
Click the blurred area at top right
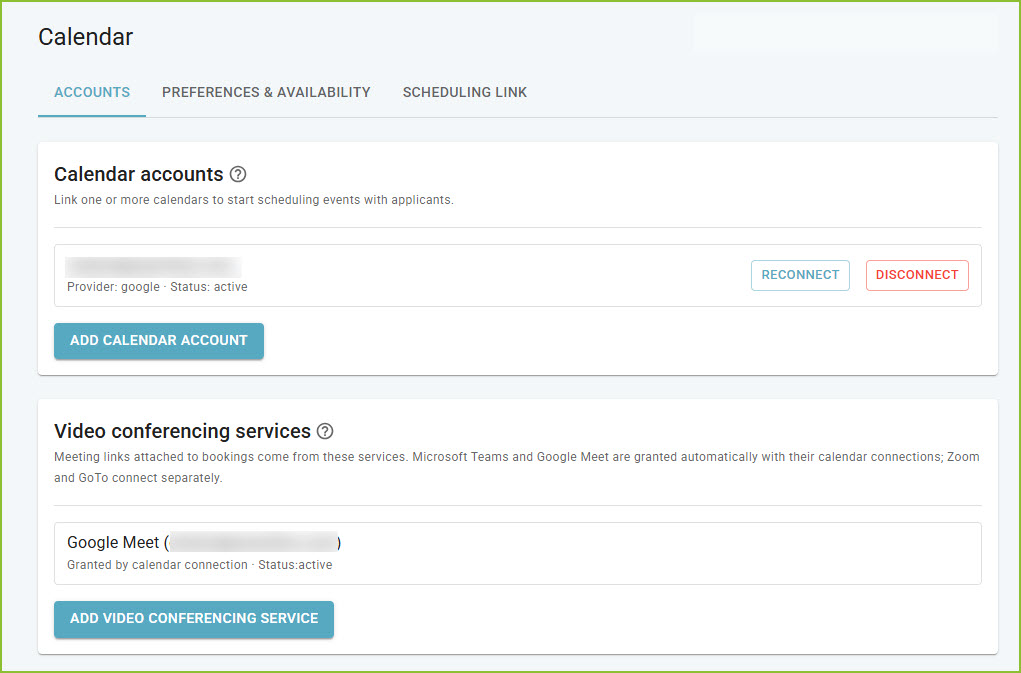[x=845, y=33]
